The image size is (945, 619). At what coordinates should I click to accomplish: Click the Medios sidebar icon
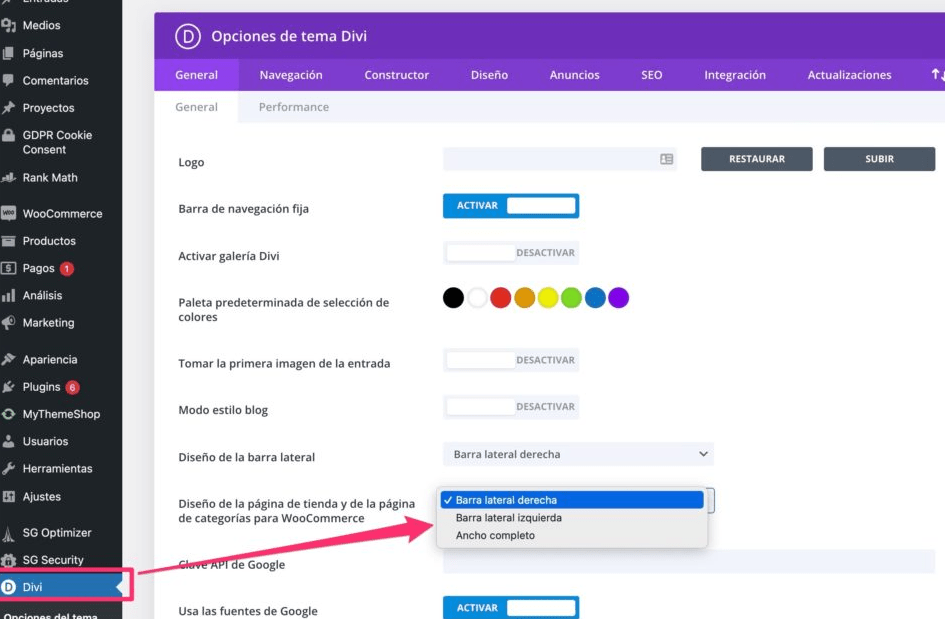8,25
